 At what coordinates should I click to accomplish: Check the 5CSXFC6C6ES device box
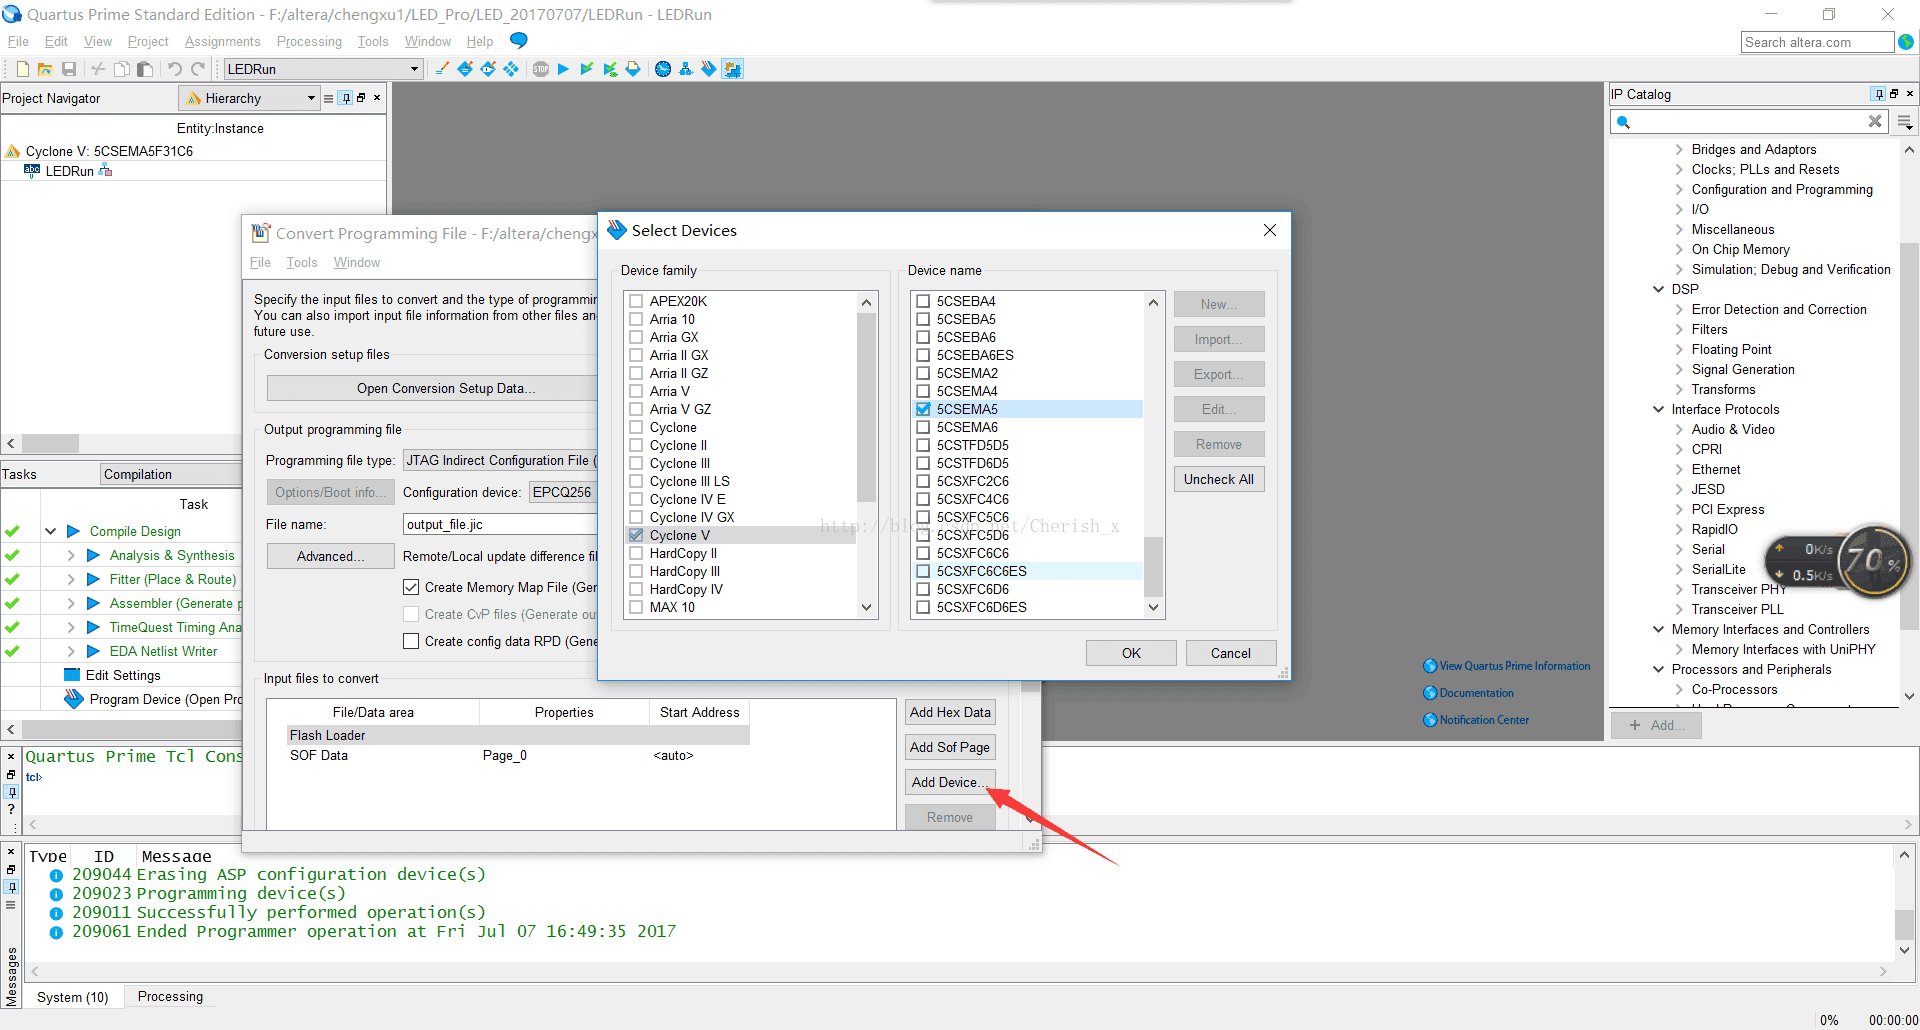point(923,571)
